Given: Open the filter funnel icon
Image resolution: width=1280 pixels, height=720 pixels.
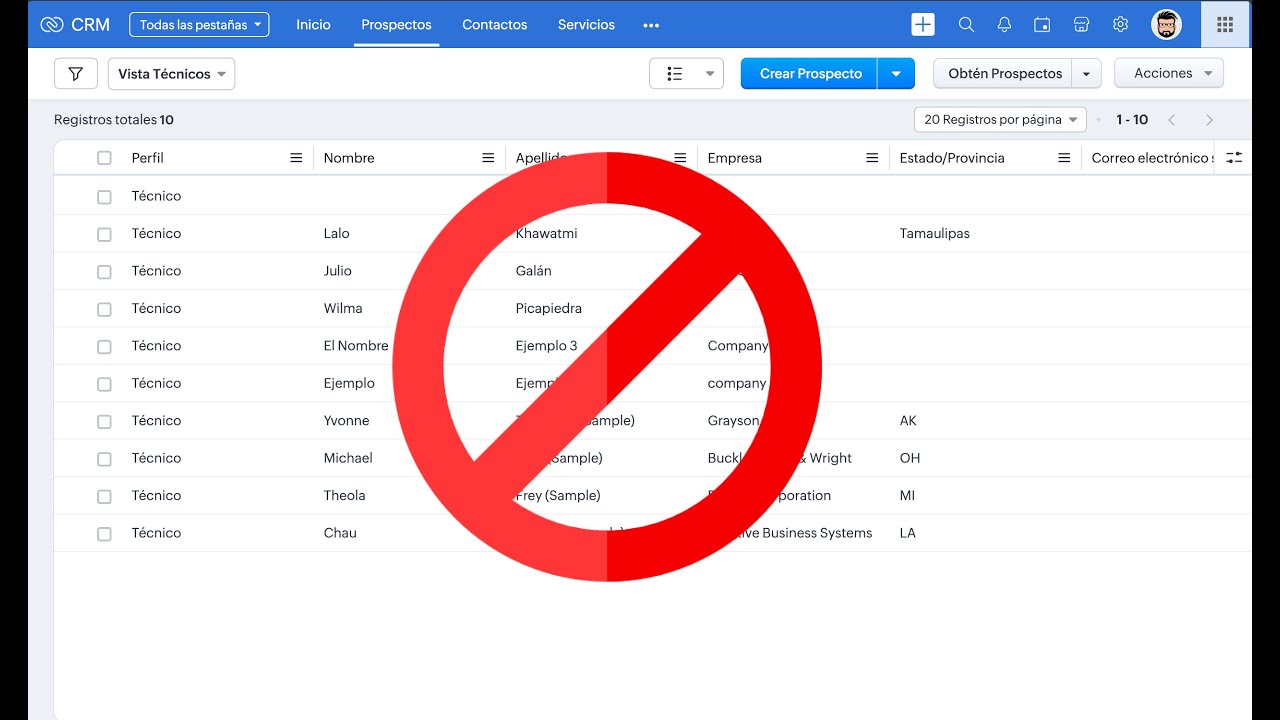Looking at the screenshot, I should [x=76, y=73].
